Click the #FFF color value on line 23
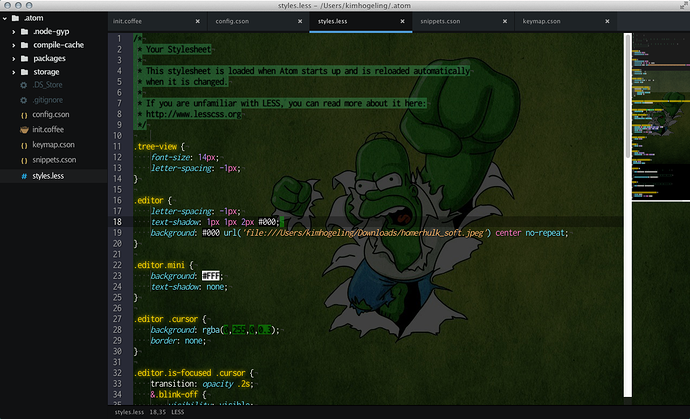This screenshot has width=690, height=419. click(x=211, y=276)
